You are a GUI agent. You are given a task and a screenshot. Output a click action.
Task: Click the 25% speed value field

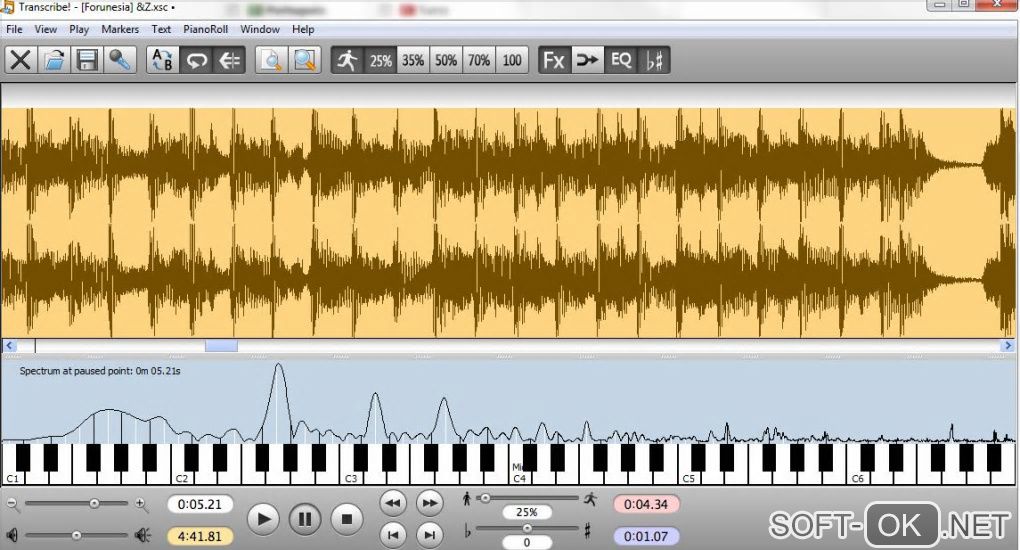(x=527, y=512)
